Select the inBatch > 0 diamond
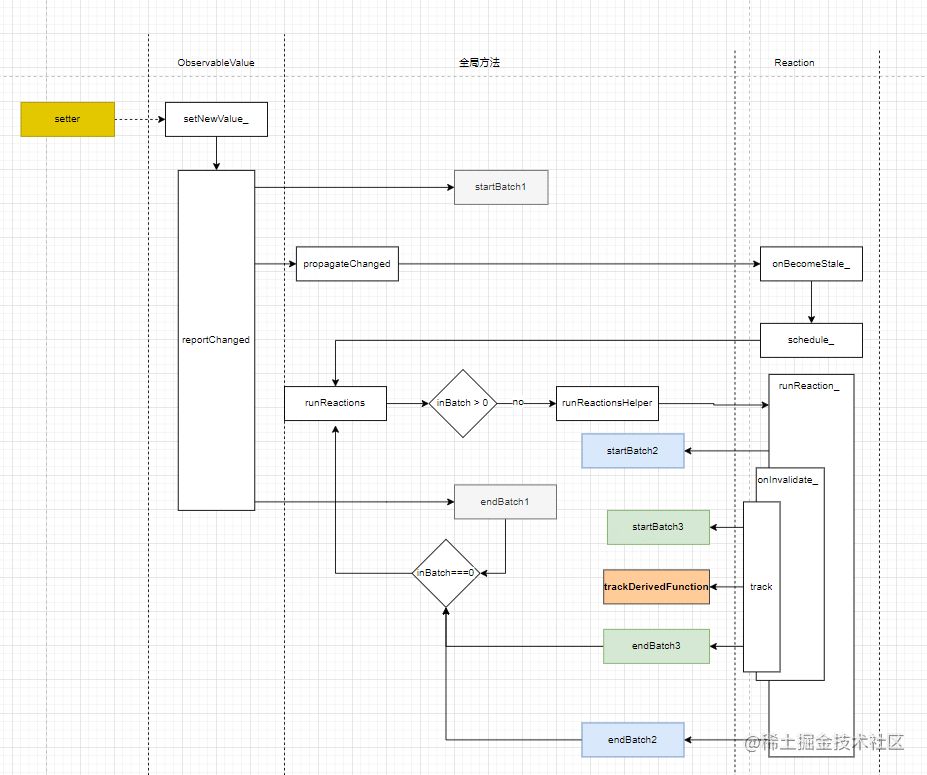The width and height of the screenshot is (927, 775). click(x=462, y=403)
